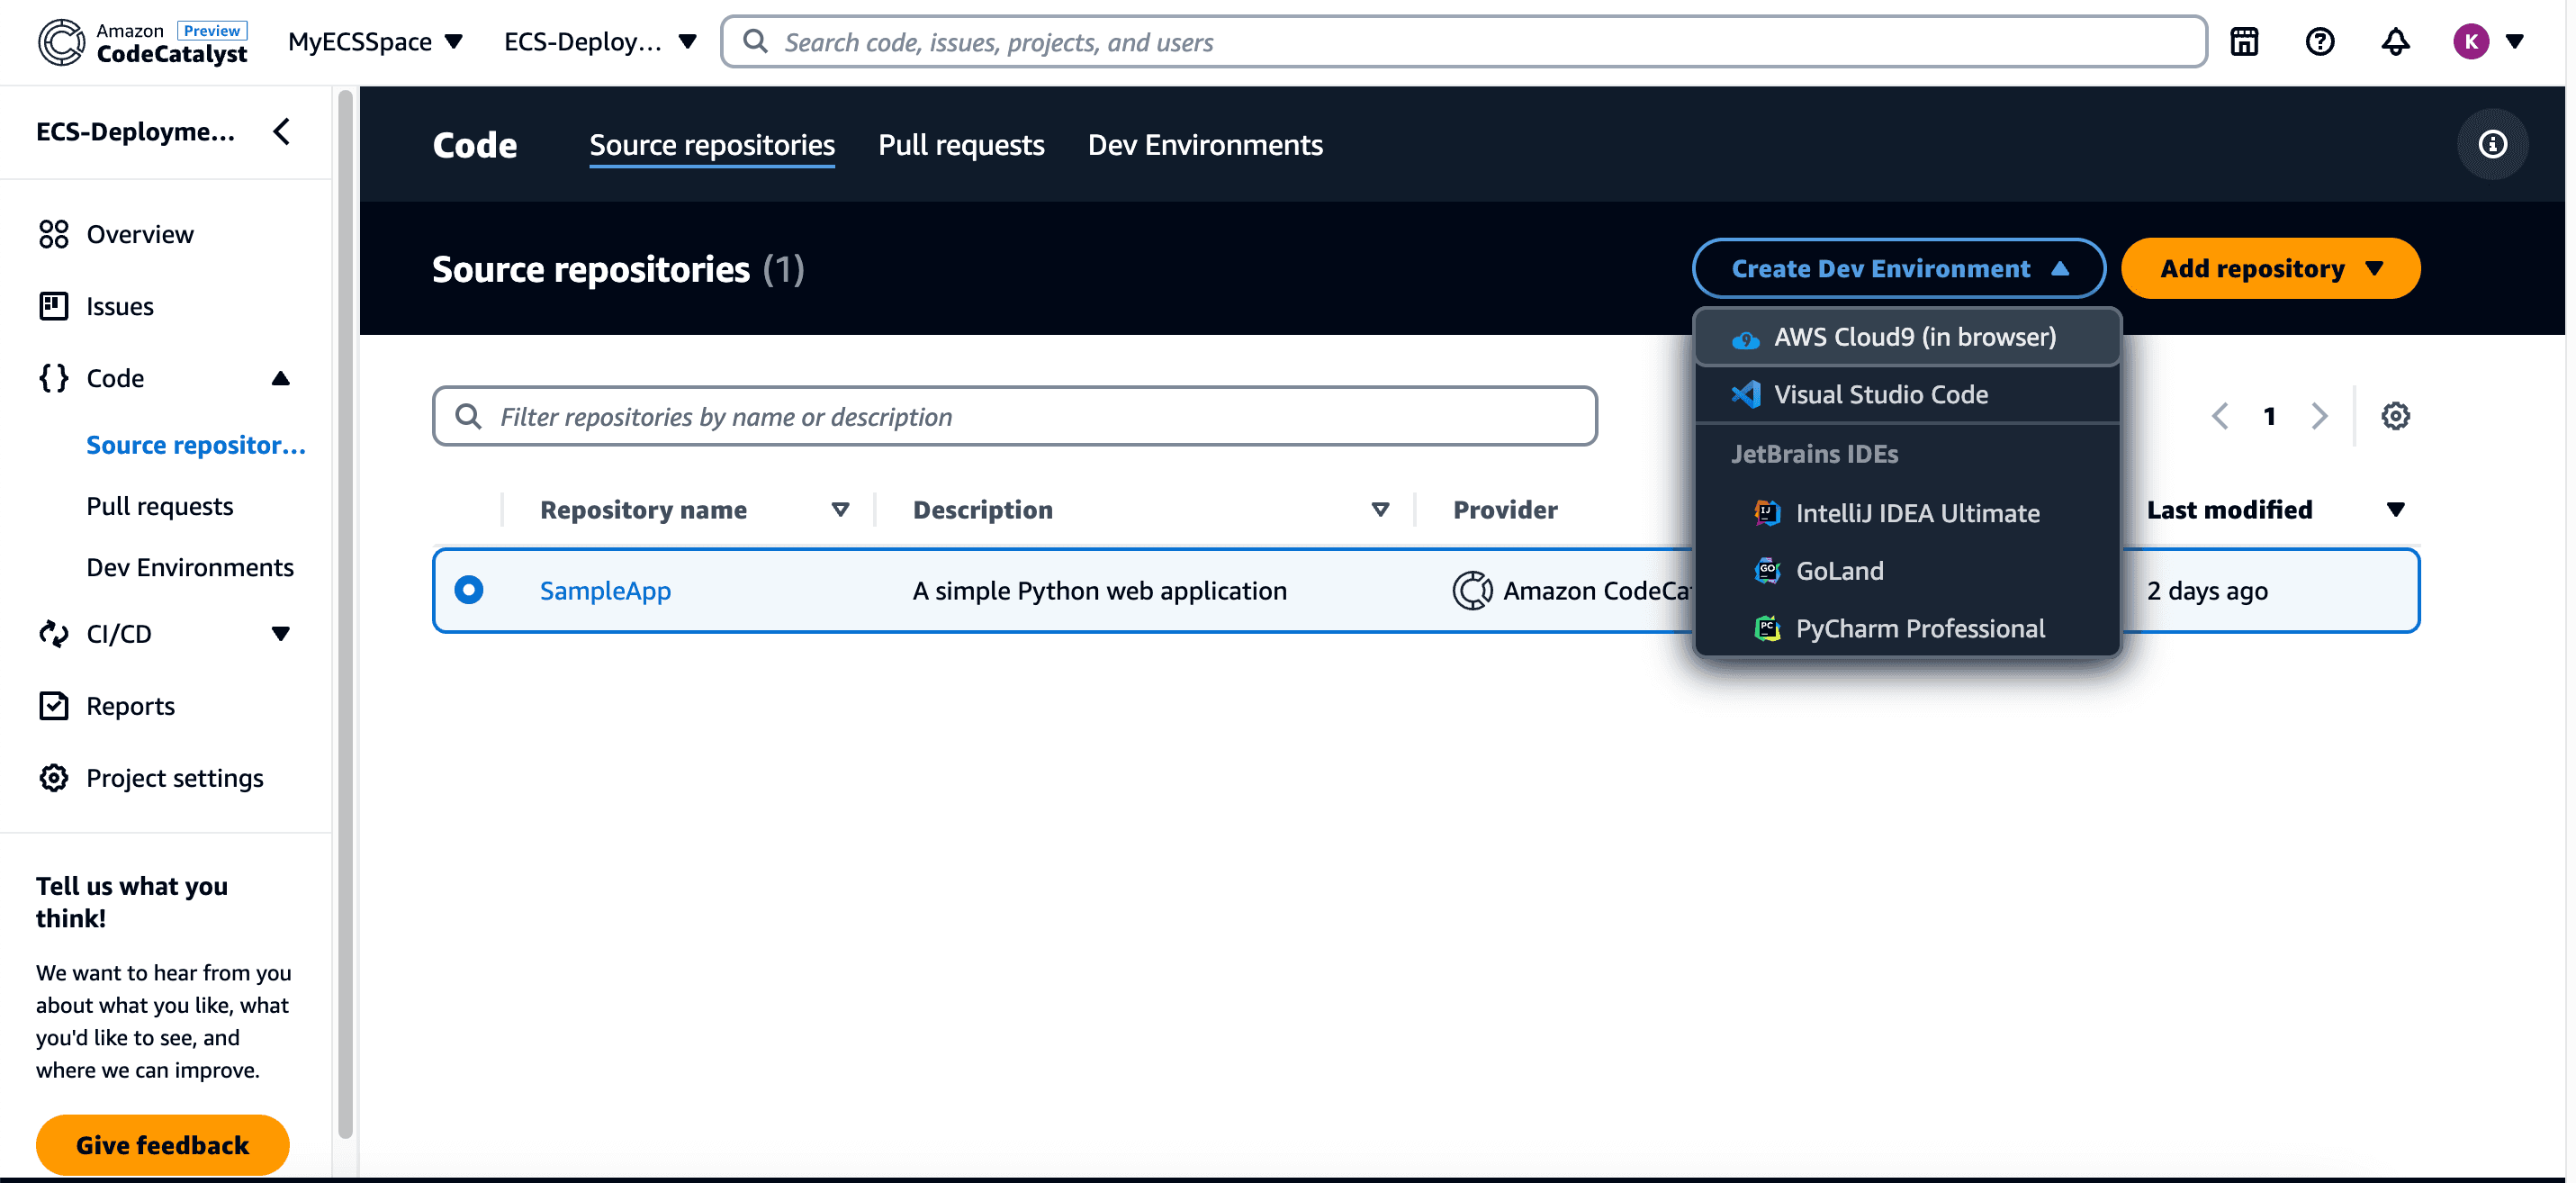
Task: Open the notifications bell icon
Action: click(x=2395, y=42)
